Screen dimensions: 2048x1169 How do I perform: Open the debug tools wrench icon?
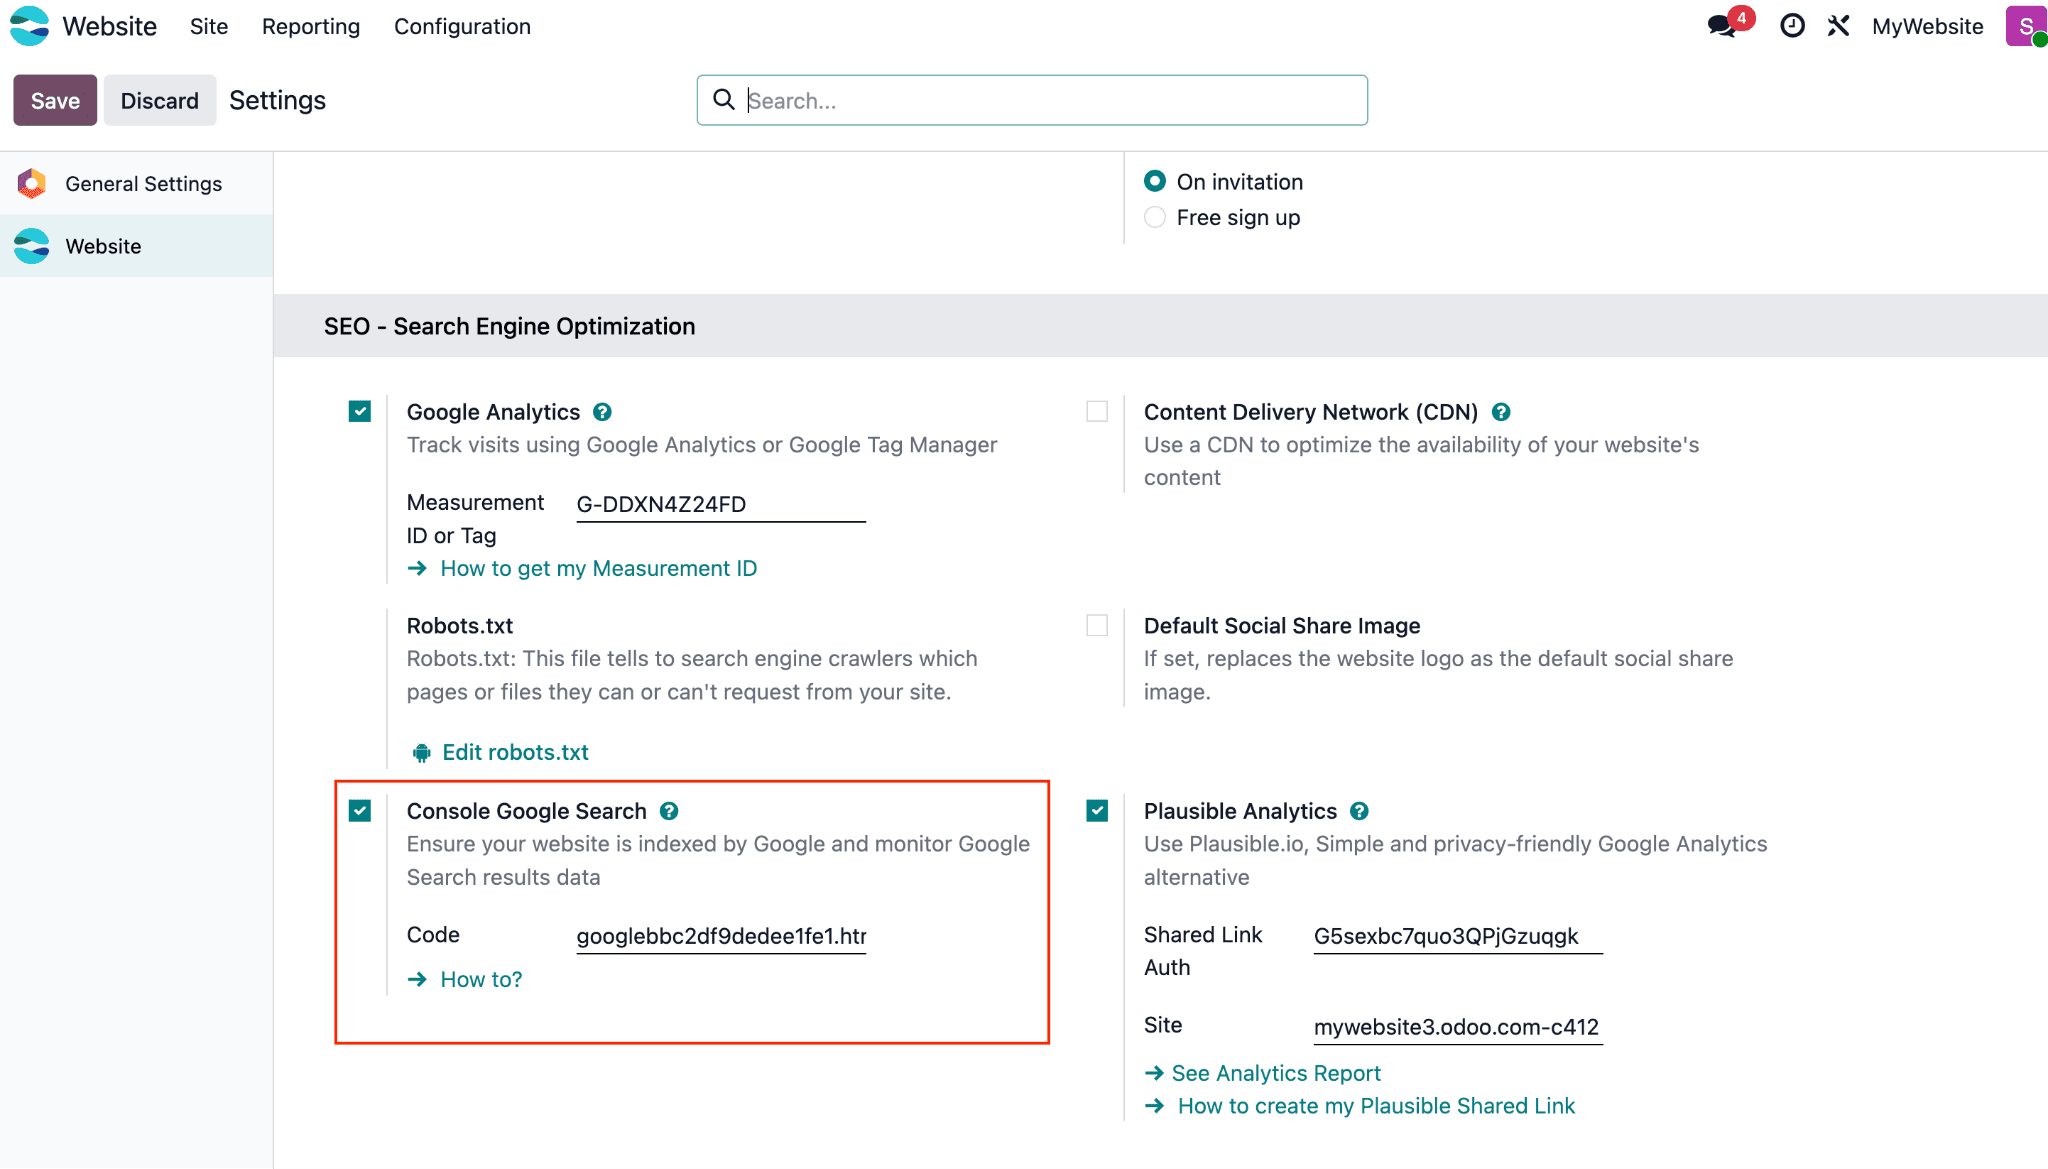[1838, 26]
